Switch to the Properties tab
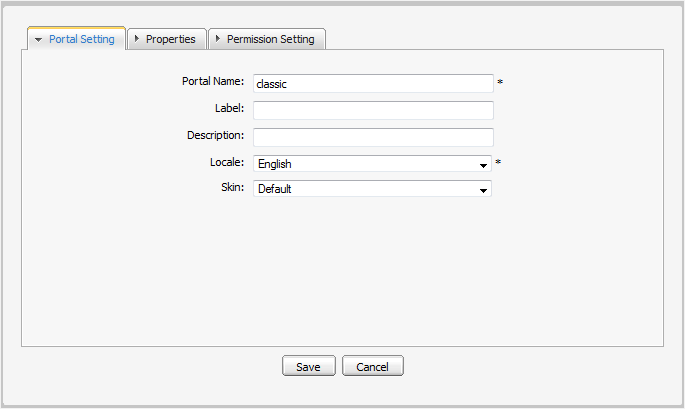This screenshot has width=685, height=409. click(170, 39)
